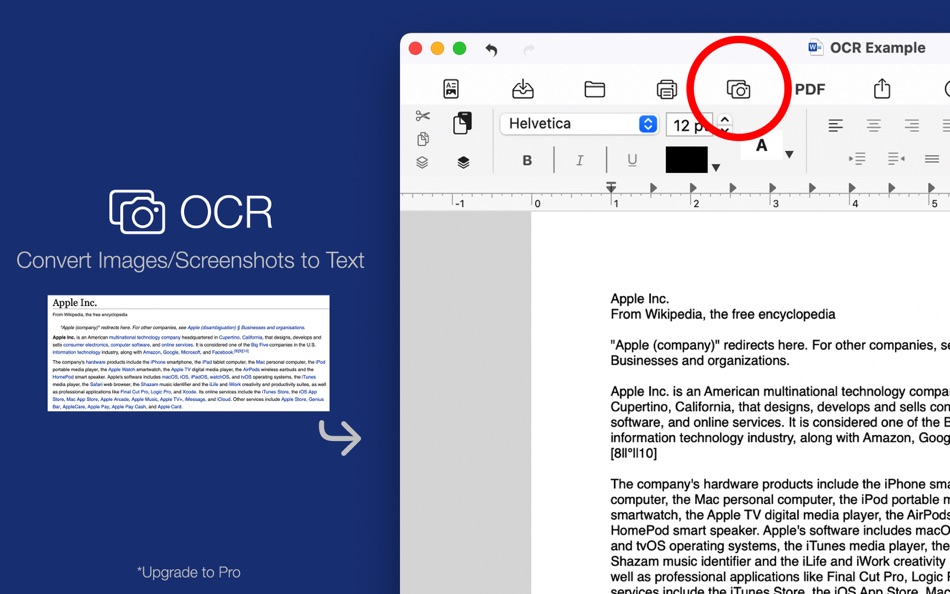Image resolution: width=950 pixels, height=594 pixels.
Task: Click the Undo arrow in the title bar
Action: tap(491, 50)
